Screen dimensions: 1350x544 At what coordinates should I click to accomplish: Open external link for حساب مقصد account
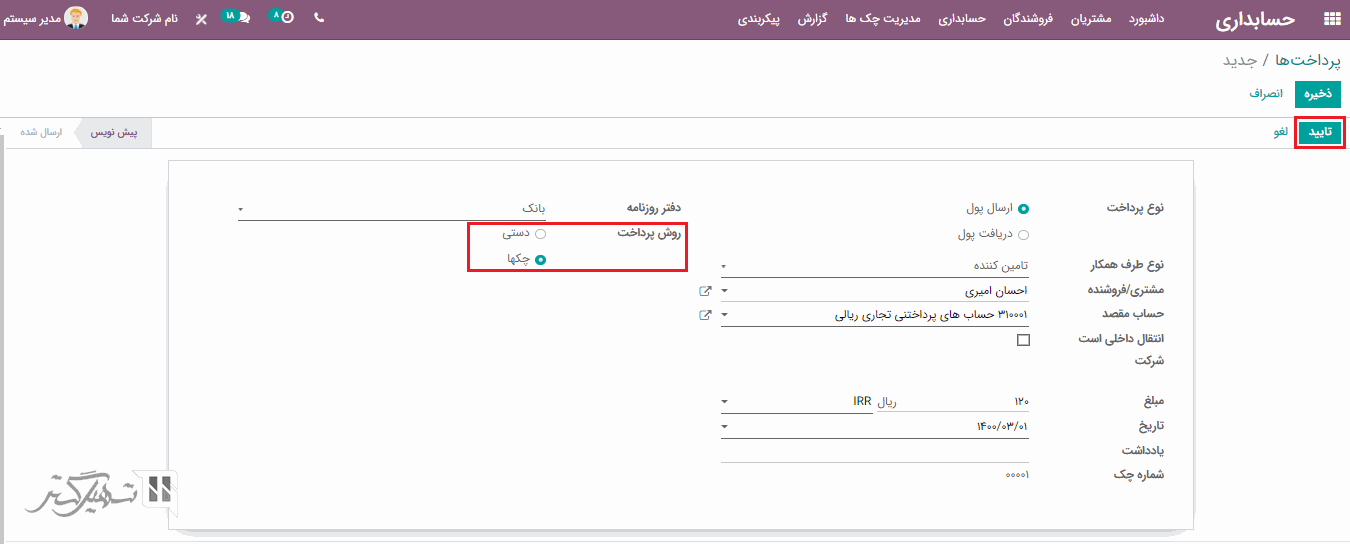705,315
